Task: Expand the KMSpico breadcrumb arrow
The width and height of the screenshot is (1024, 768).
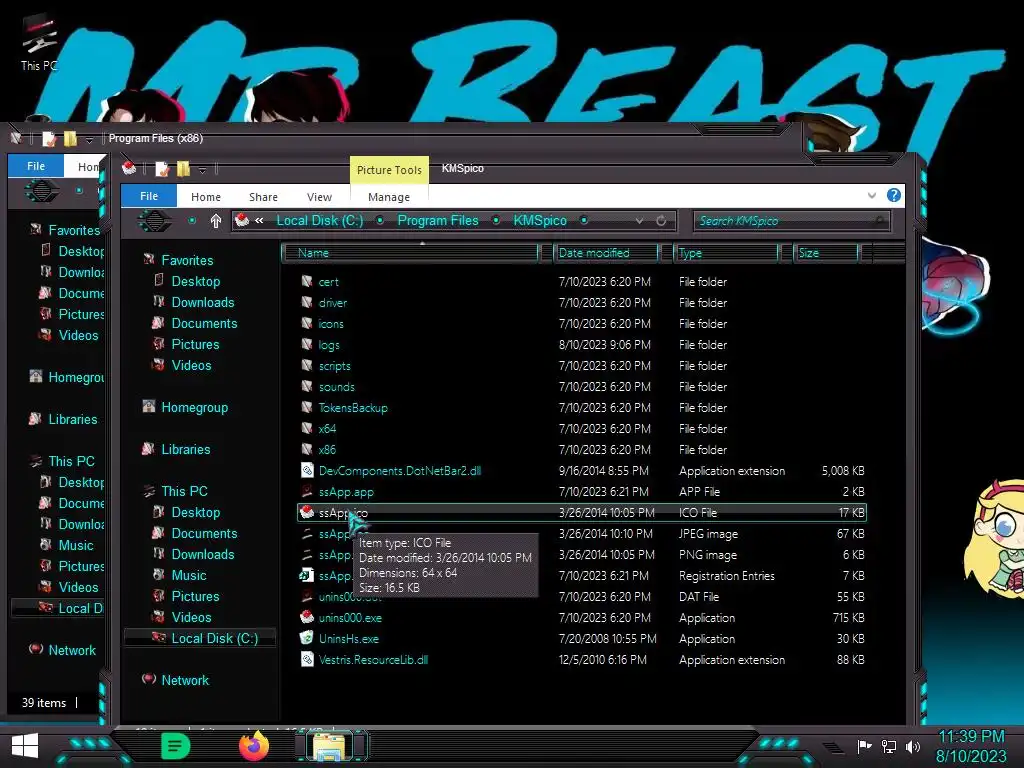Action: (584, 221)
